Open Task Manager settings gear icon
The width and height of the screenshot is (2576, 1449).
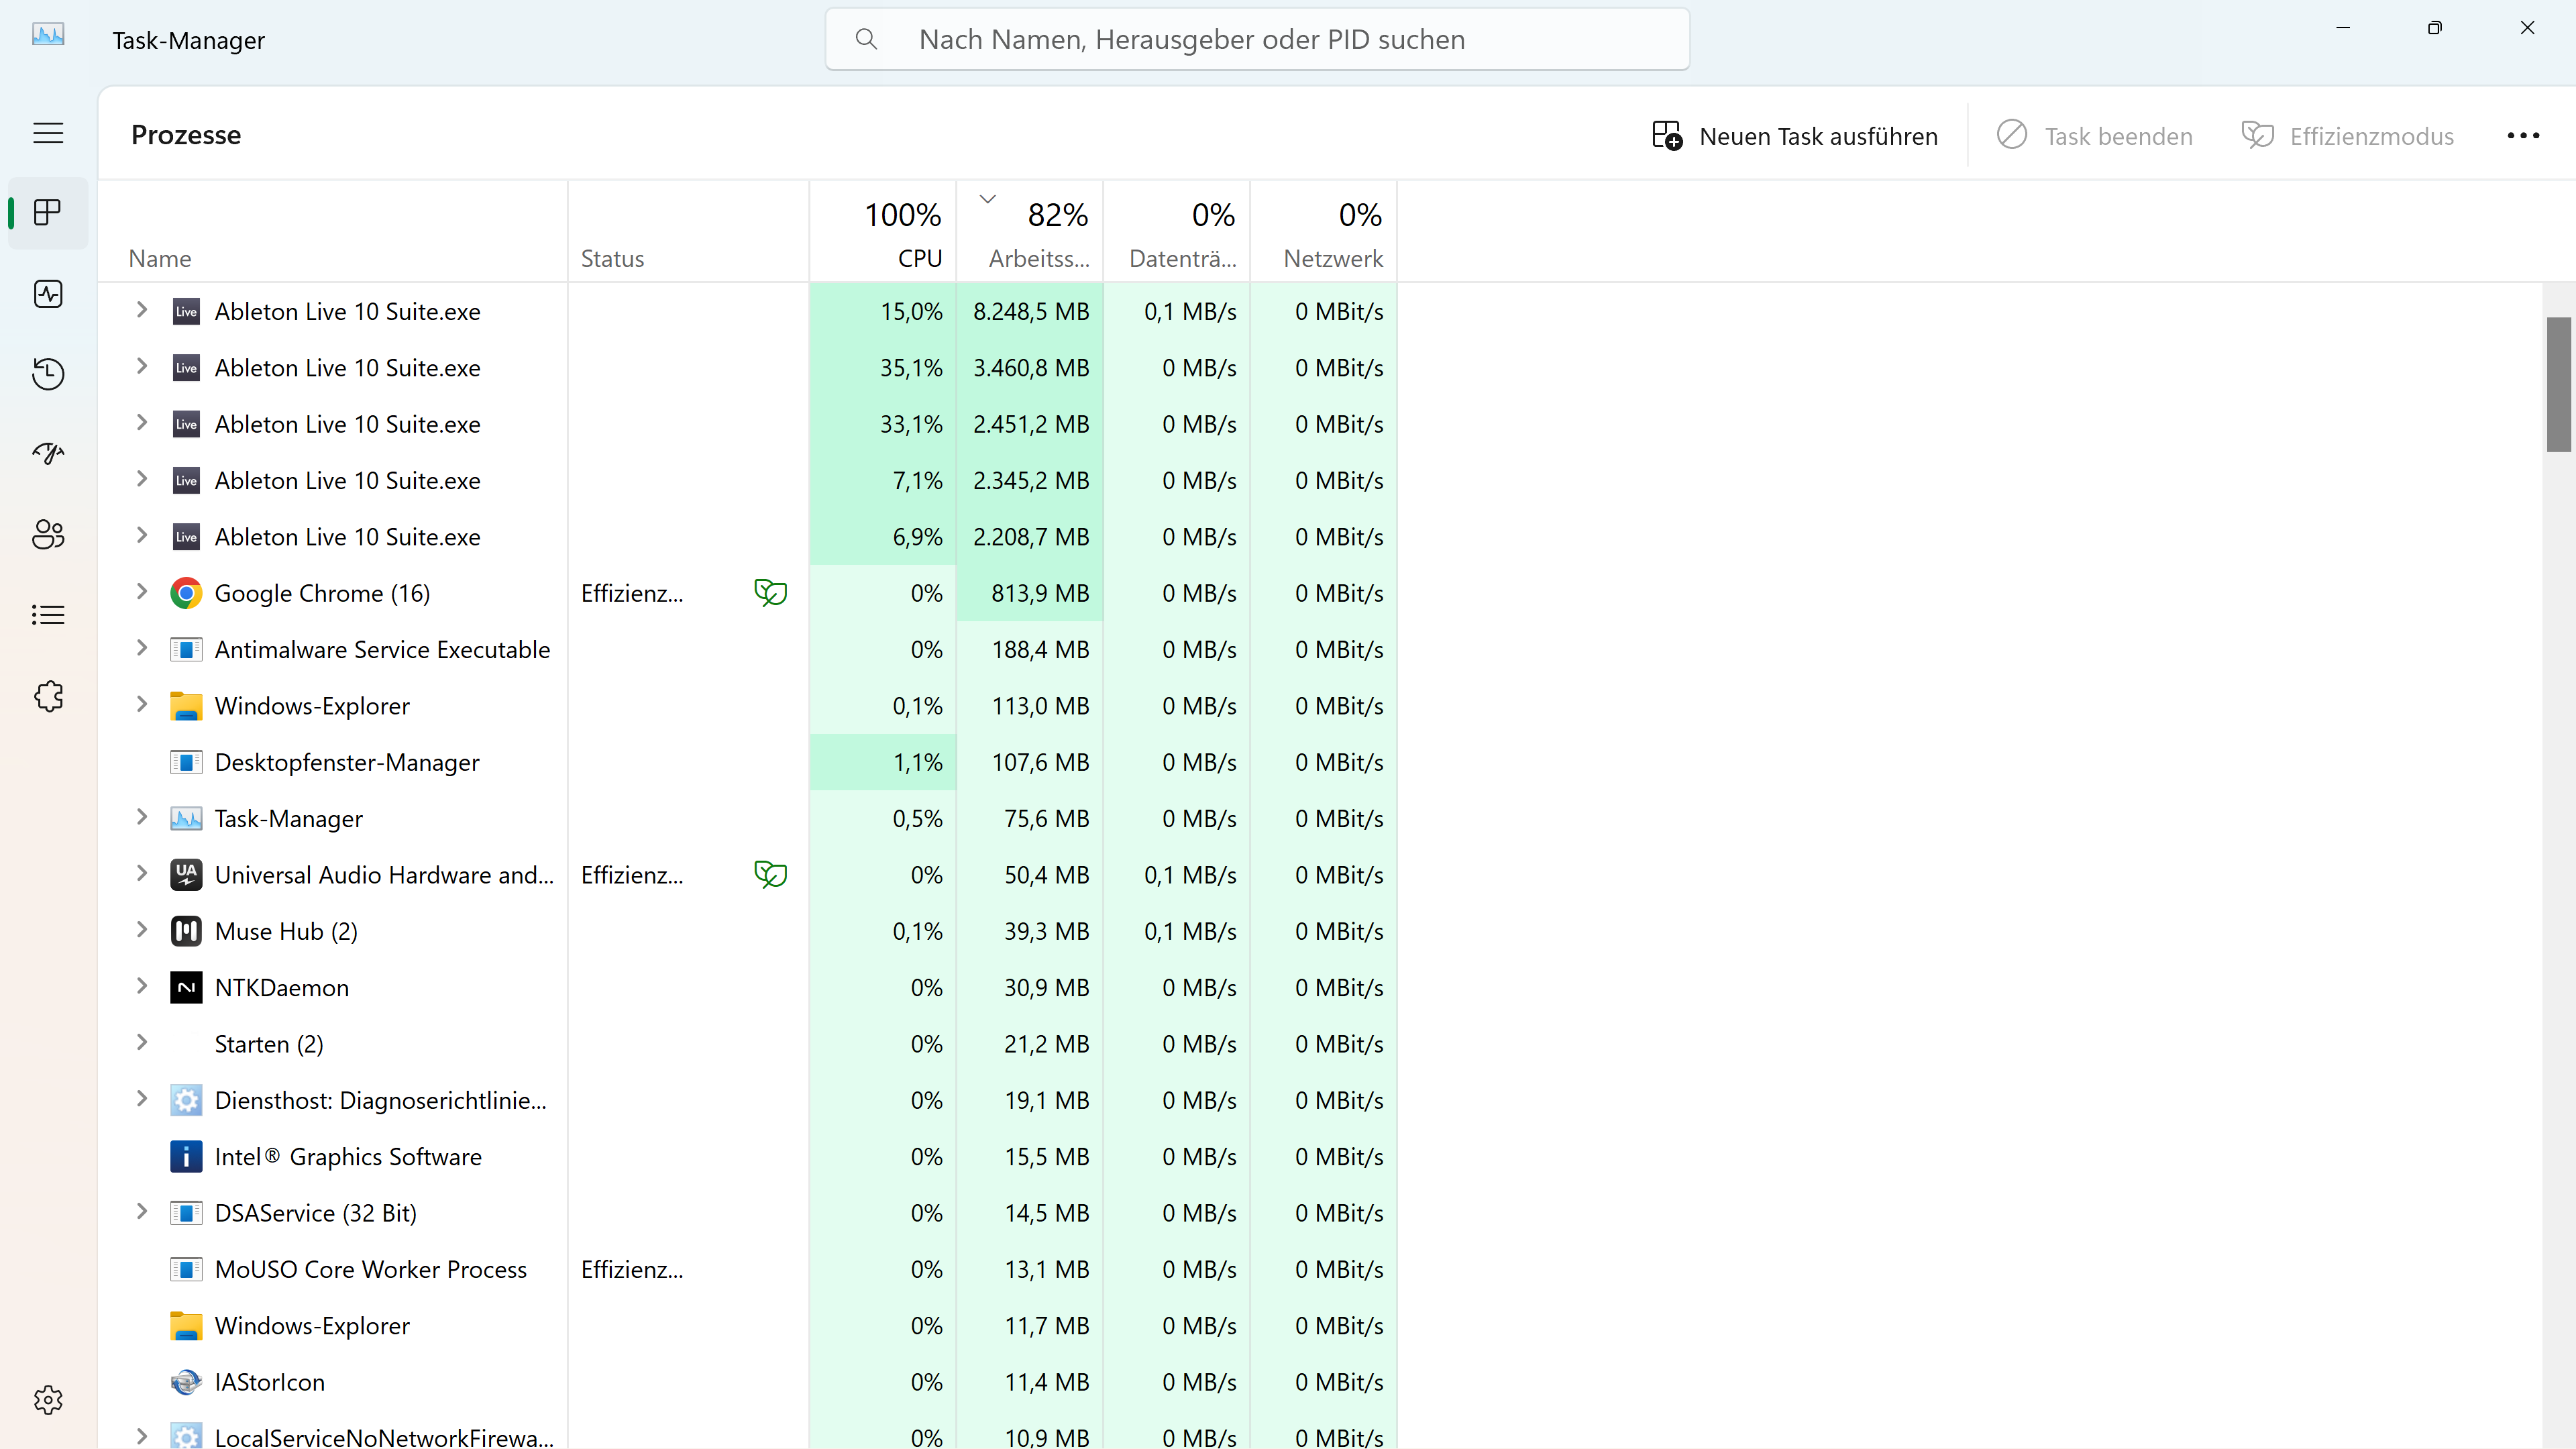coord(48,1399)
